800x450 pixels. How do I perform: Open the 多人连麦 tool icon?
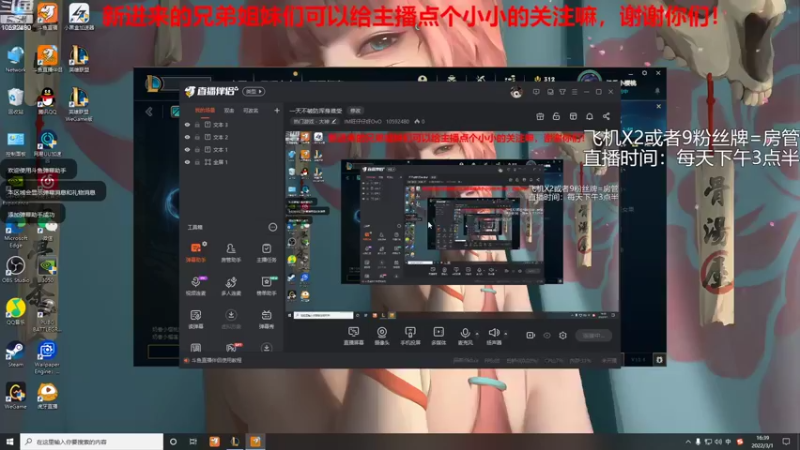point(231,286)
